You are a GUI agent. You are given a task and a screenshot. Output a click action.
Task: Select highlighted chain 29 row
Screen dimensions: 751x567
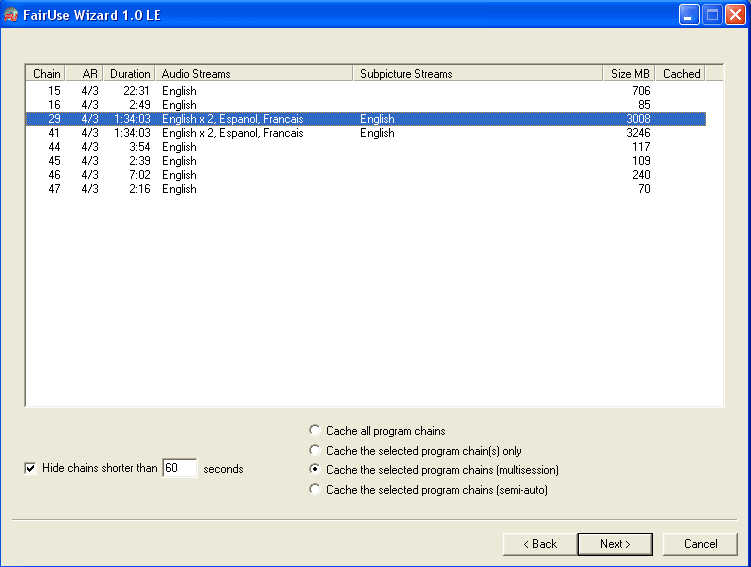[366, 119]
